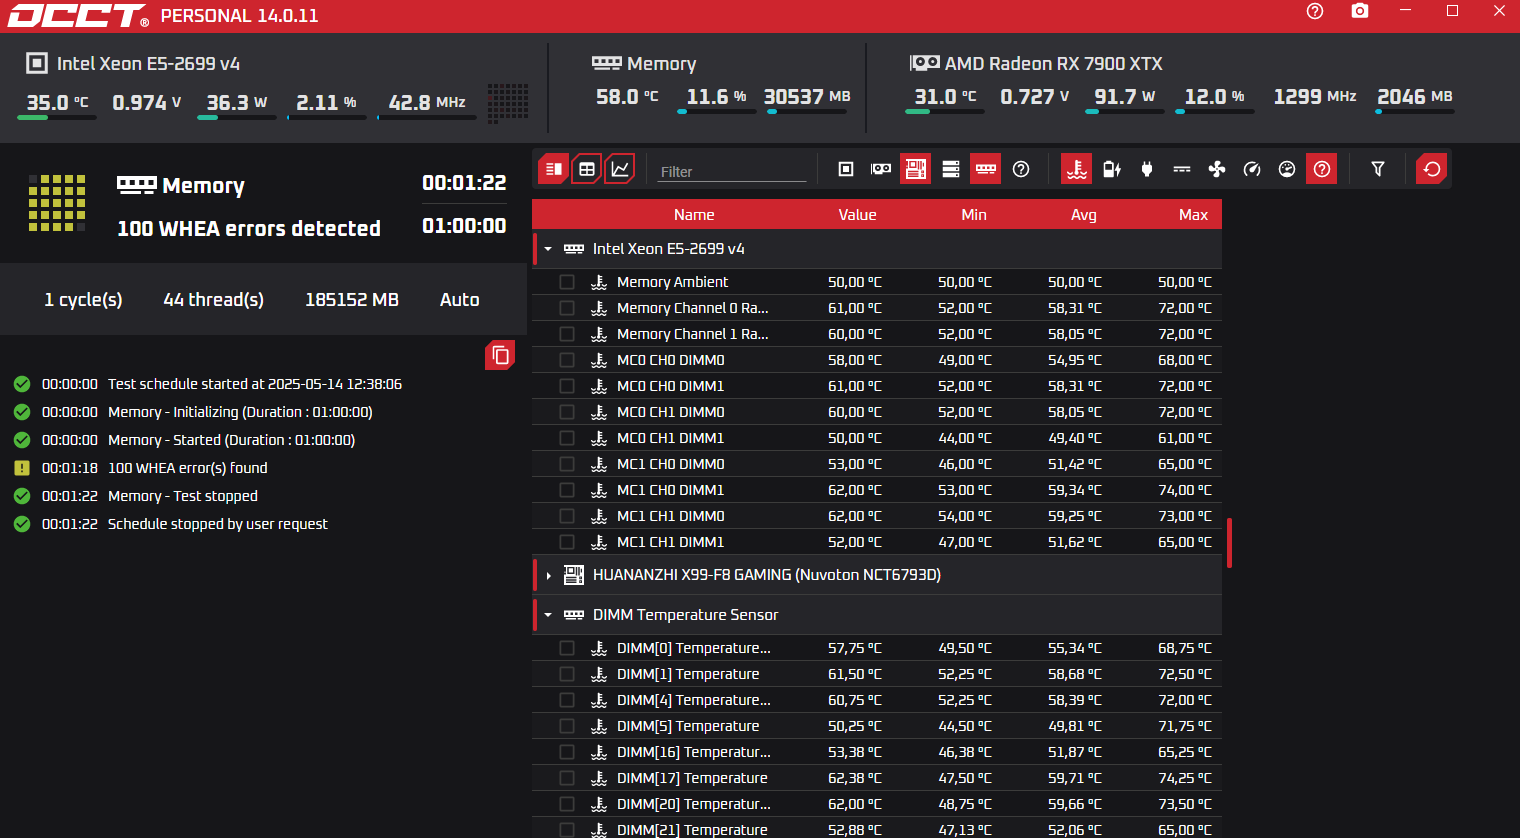1520x838 pixels.
Task: Check the MC1 CH1 DIMM1 checkbox
Action: (x=567, y=542)
